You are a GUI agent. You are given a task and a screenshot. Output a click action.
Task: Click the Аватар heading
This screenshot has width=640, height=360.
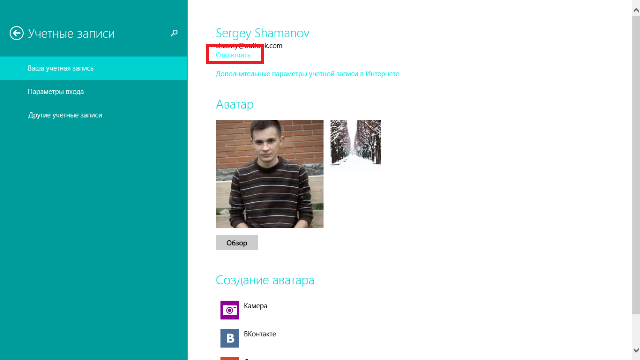(235, 104)
